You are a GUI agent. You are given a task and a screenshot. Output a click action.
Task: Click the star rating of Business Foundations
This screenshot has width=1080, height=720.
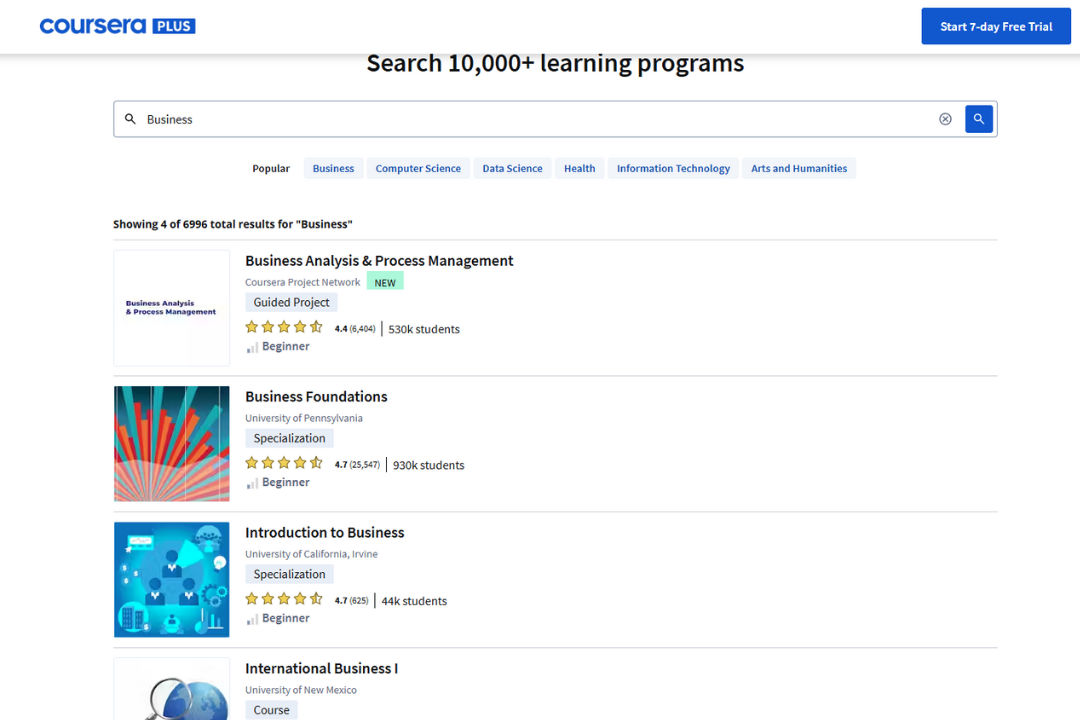(284, 462)
